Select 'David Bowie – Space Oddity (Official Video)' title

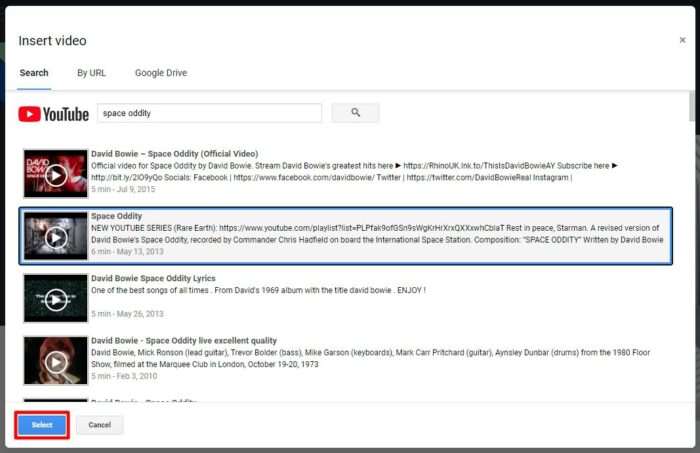click(x=175, y=154)
